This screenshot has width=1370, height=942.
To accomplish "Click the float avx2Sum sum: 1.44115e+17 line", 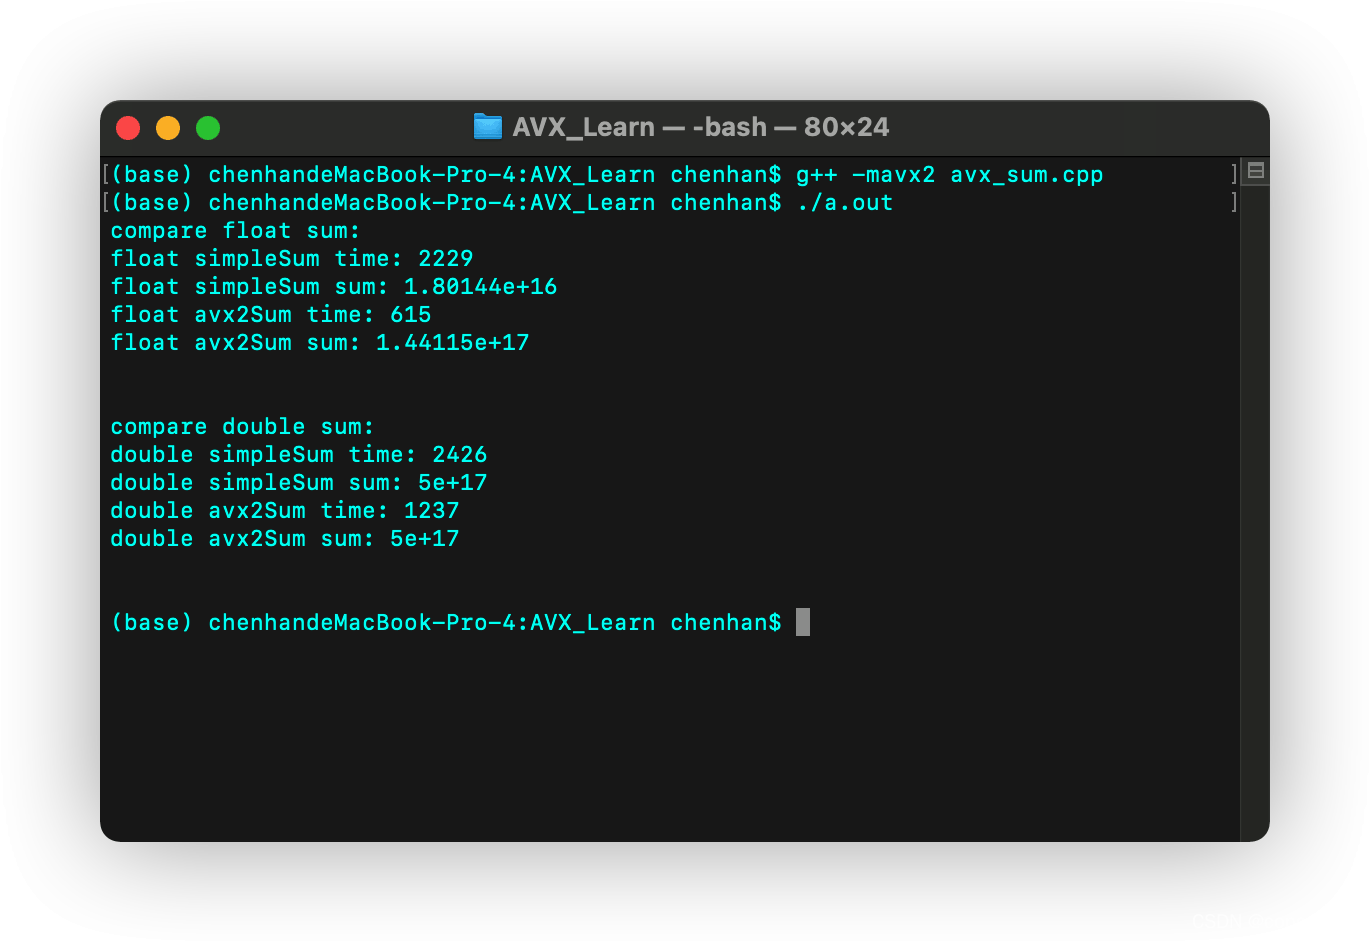I will [x=319, y=343].
